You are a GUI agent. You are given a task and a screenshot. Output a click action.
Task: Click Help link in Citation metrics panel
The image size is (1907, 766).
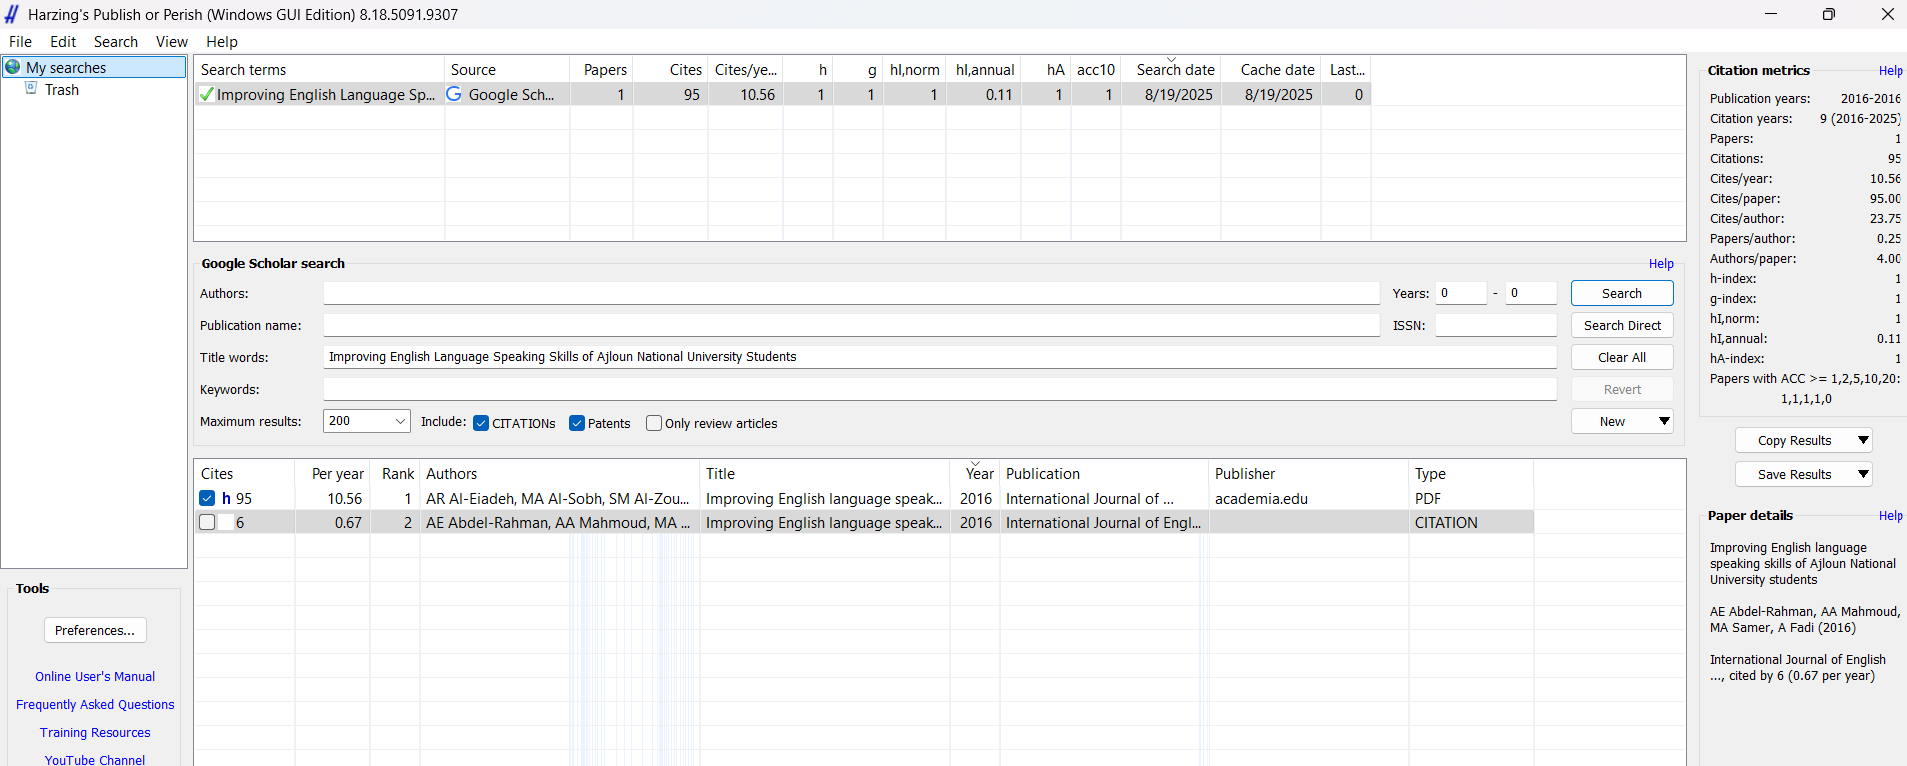(1890, 71)
